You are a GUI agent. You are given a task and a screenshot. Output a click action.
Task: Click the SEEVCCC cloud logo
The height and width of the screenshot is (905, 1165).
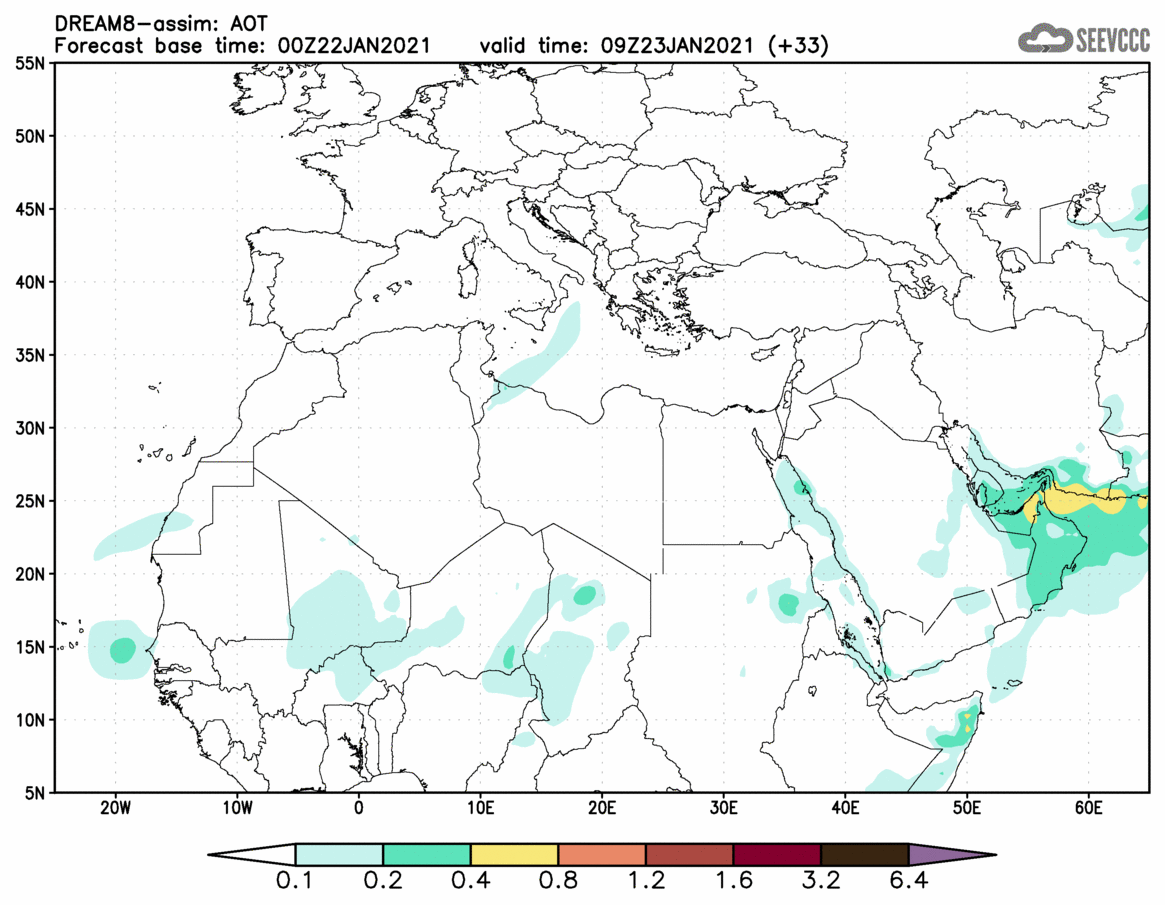click(x=1084, y=39)
